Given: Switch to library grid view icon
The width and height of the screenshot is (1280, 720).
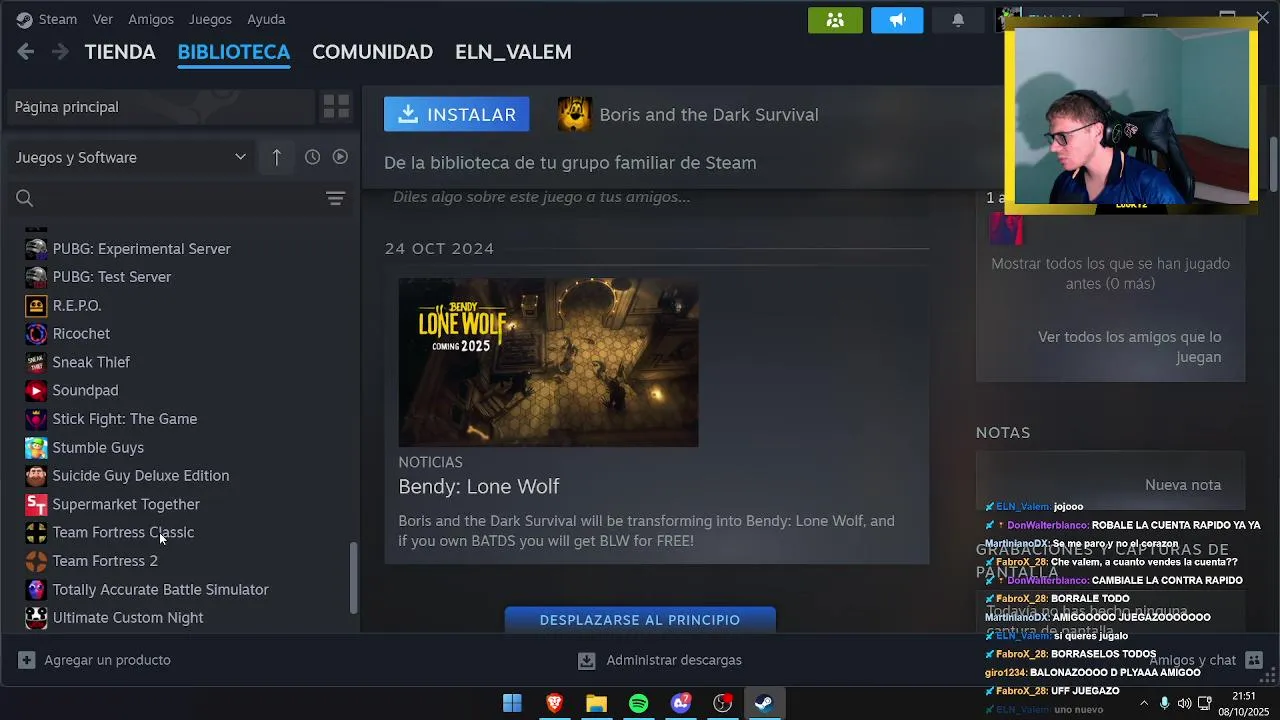Looking at the screenshot, I should [x=336, y=107].
